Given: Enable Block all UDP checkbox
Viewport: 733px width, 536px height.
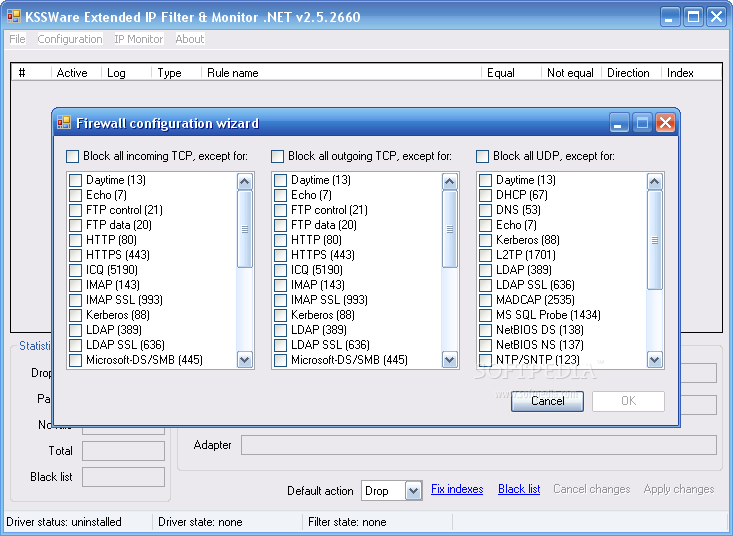Looking at the screenshot, I should (x=482, y=156).
